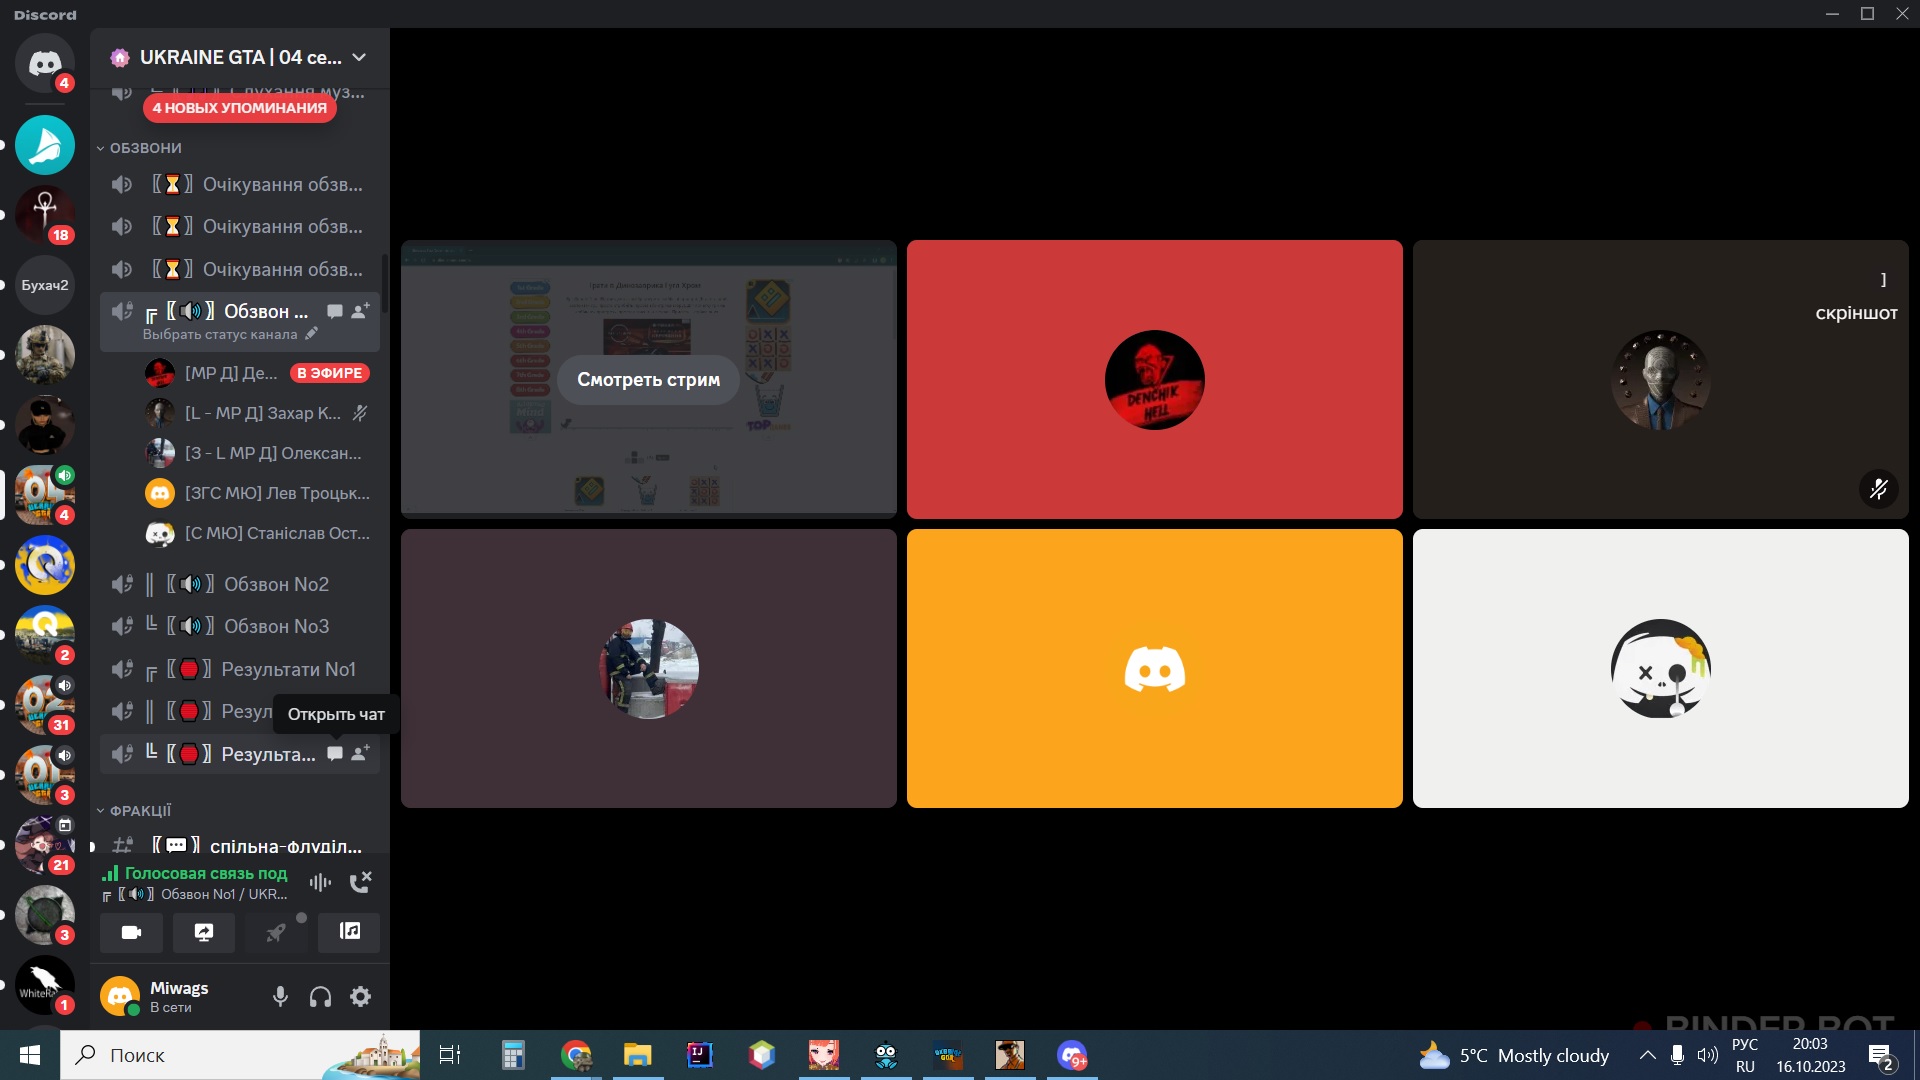Open the WhiteRP server icon
Screen dimensions: 1920x1080
coord(45,985)
